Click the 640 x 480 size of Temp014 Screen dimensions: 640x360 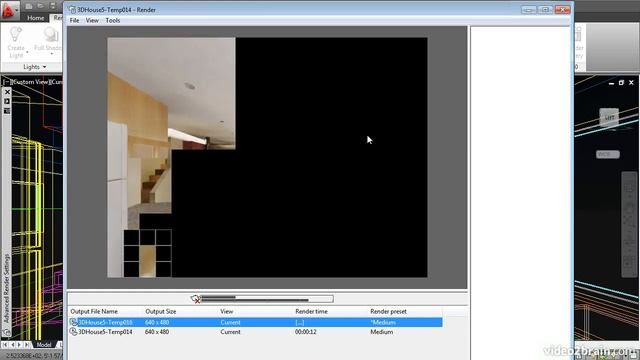click(x=157, y=332)
